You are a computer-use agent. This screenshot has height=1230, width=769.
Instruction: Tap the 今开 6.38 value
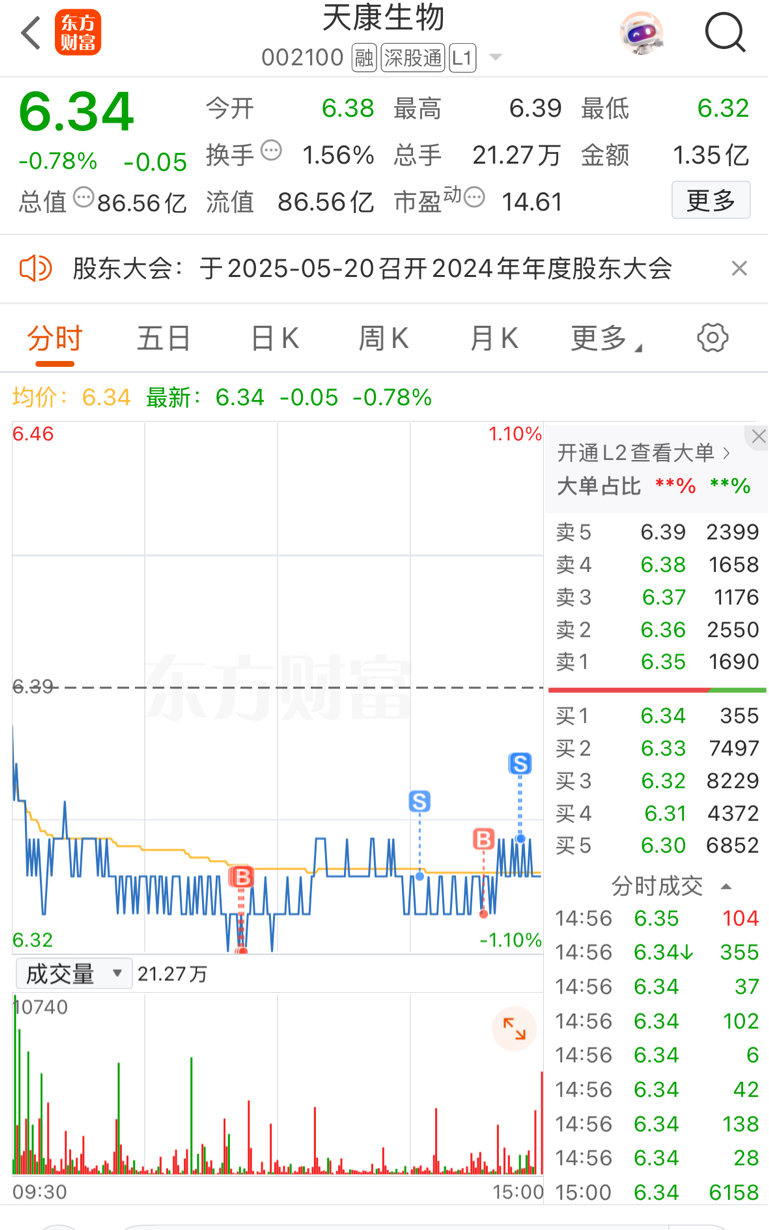[348, 108]
